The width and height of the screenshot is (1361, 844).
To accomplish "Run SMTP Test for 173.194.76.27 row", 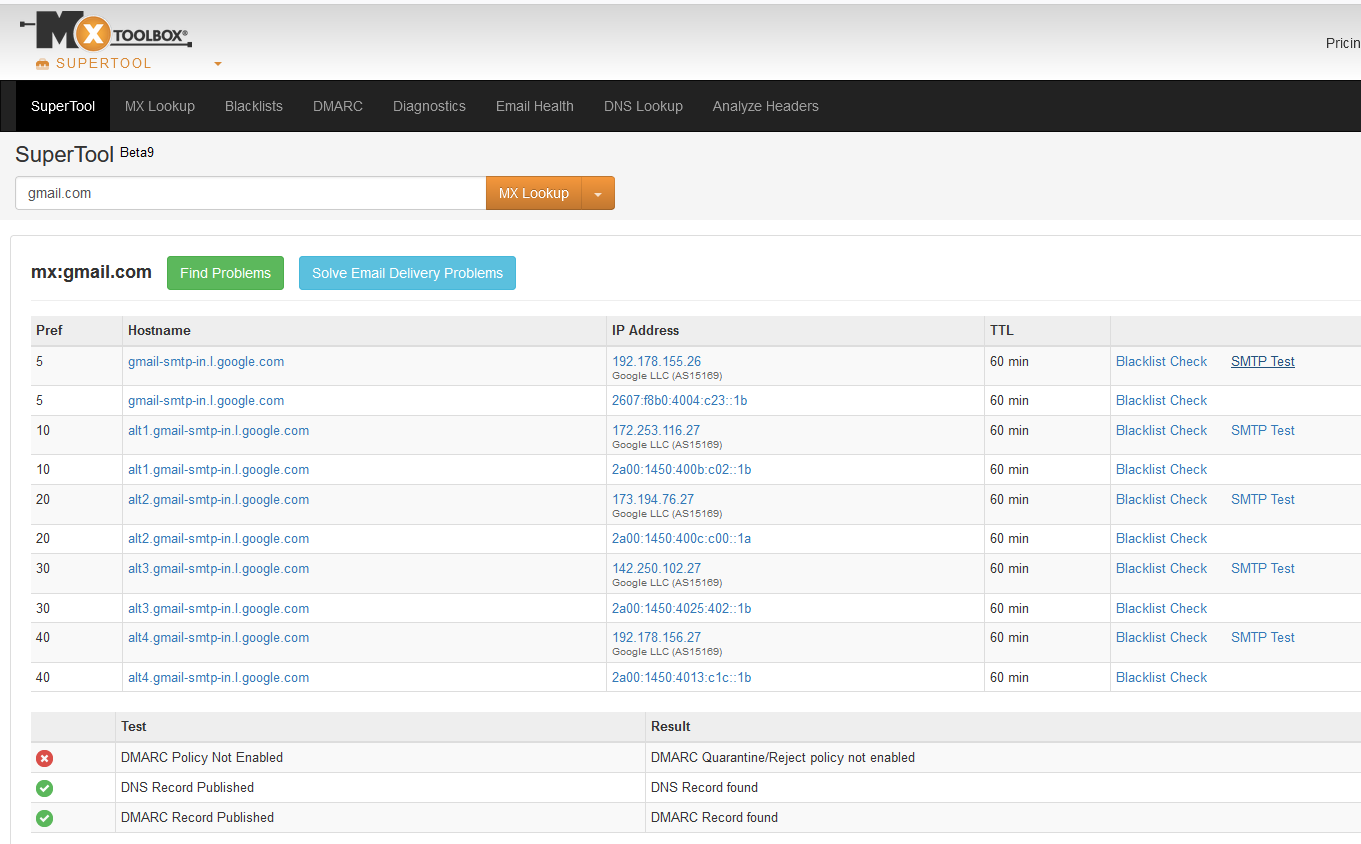I will tap(1263, 500).
